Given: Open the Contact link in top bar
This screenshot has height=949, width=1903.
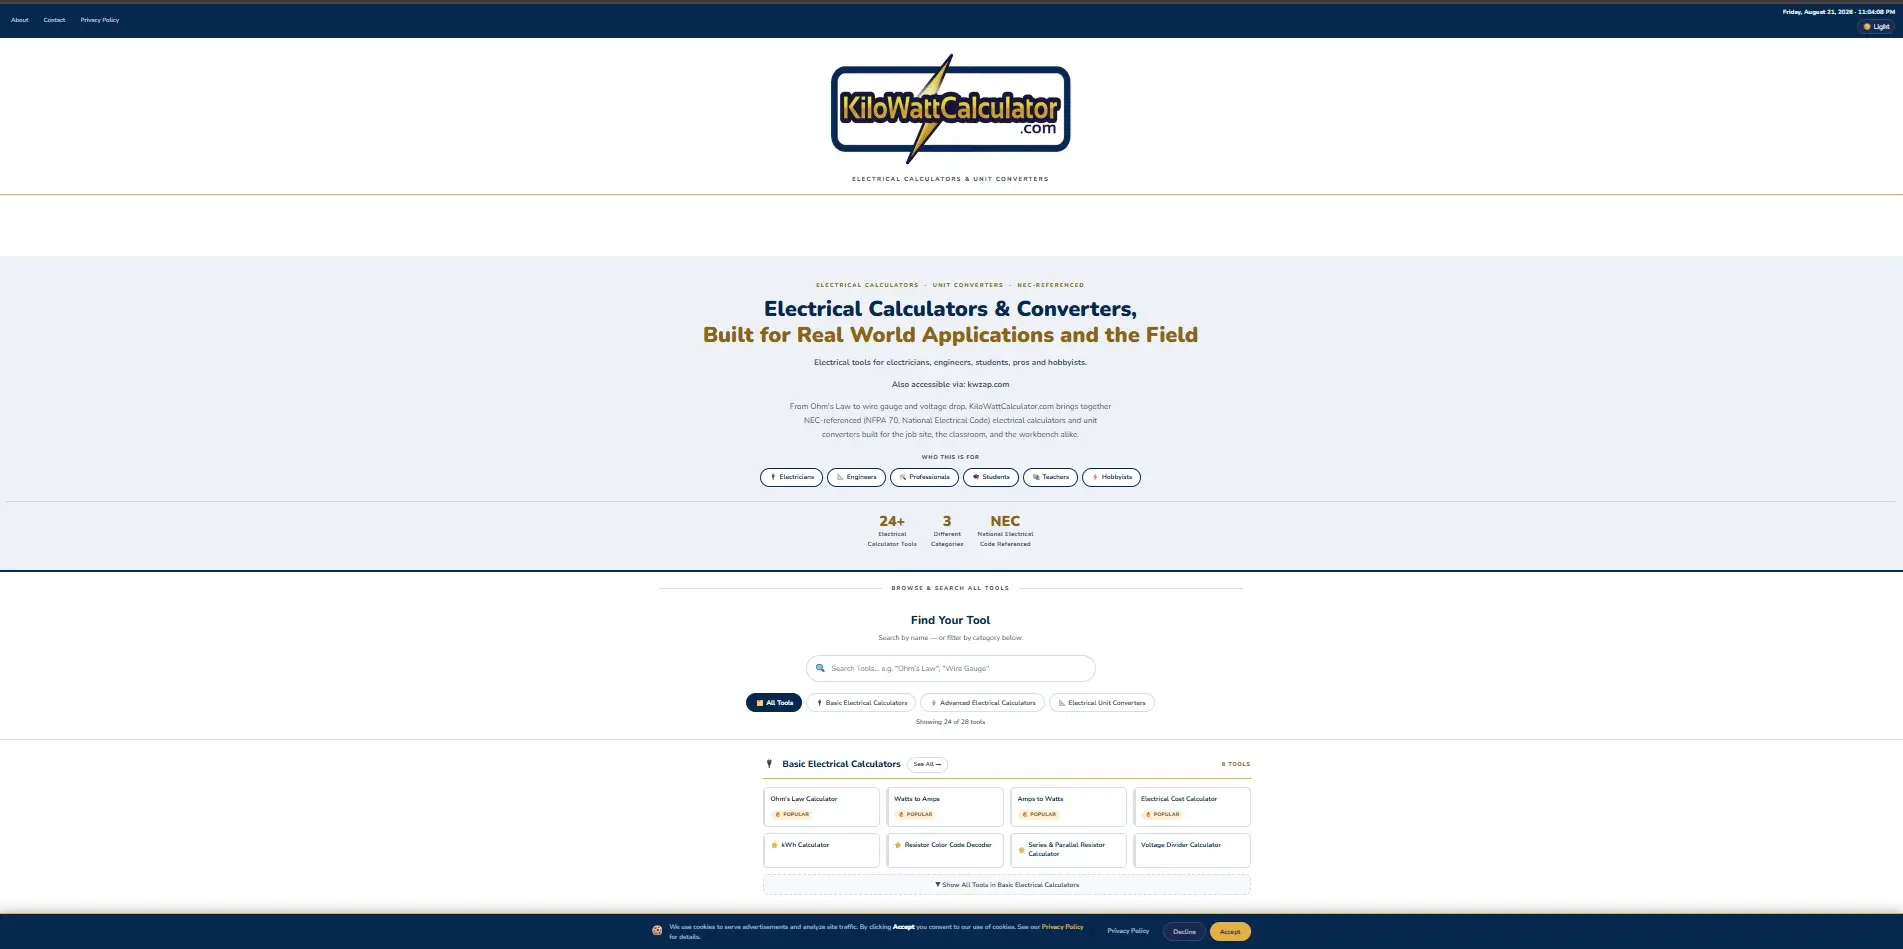Looking at the screenshot, I should coord(54,20).
